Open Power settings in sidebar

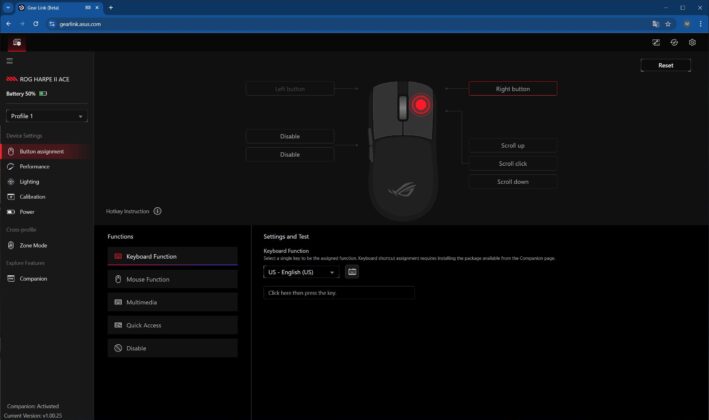47,212
